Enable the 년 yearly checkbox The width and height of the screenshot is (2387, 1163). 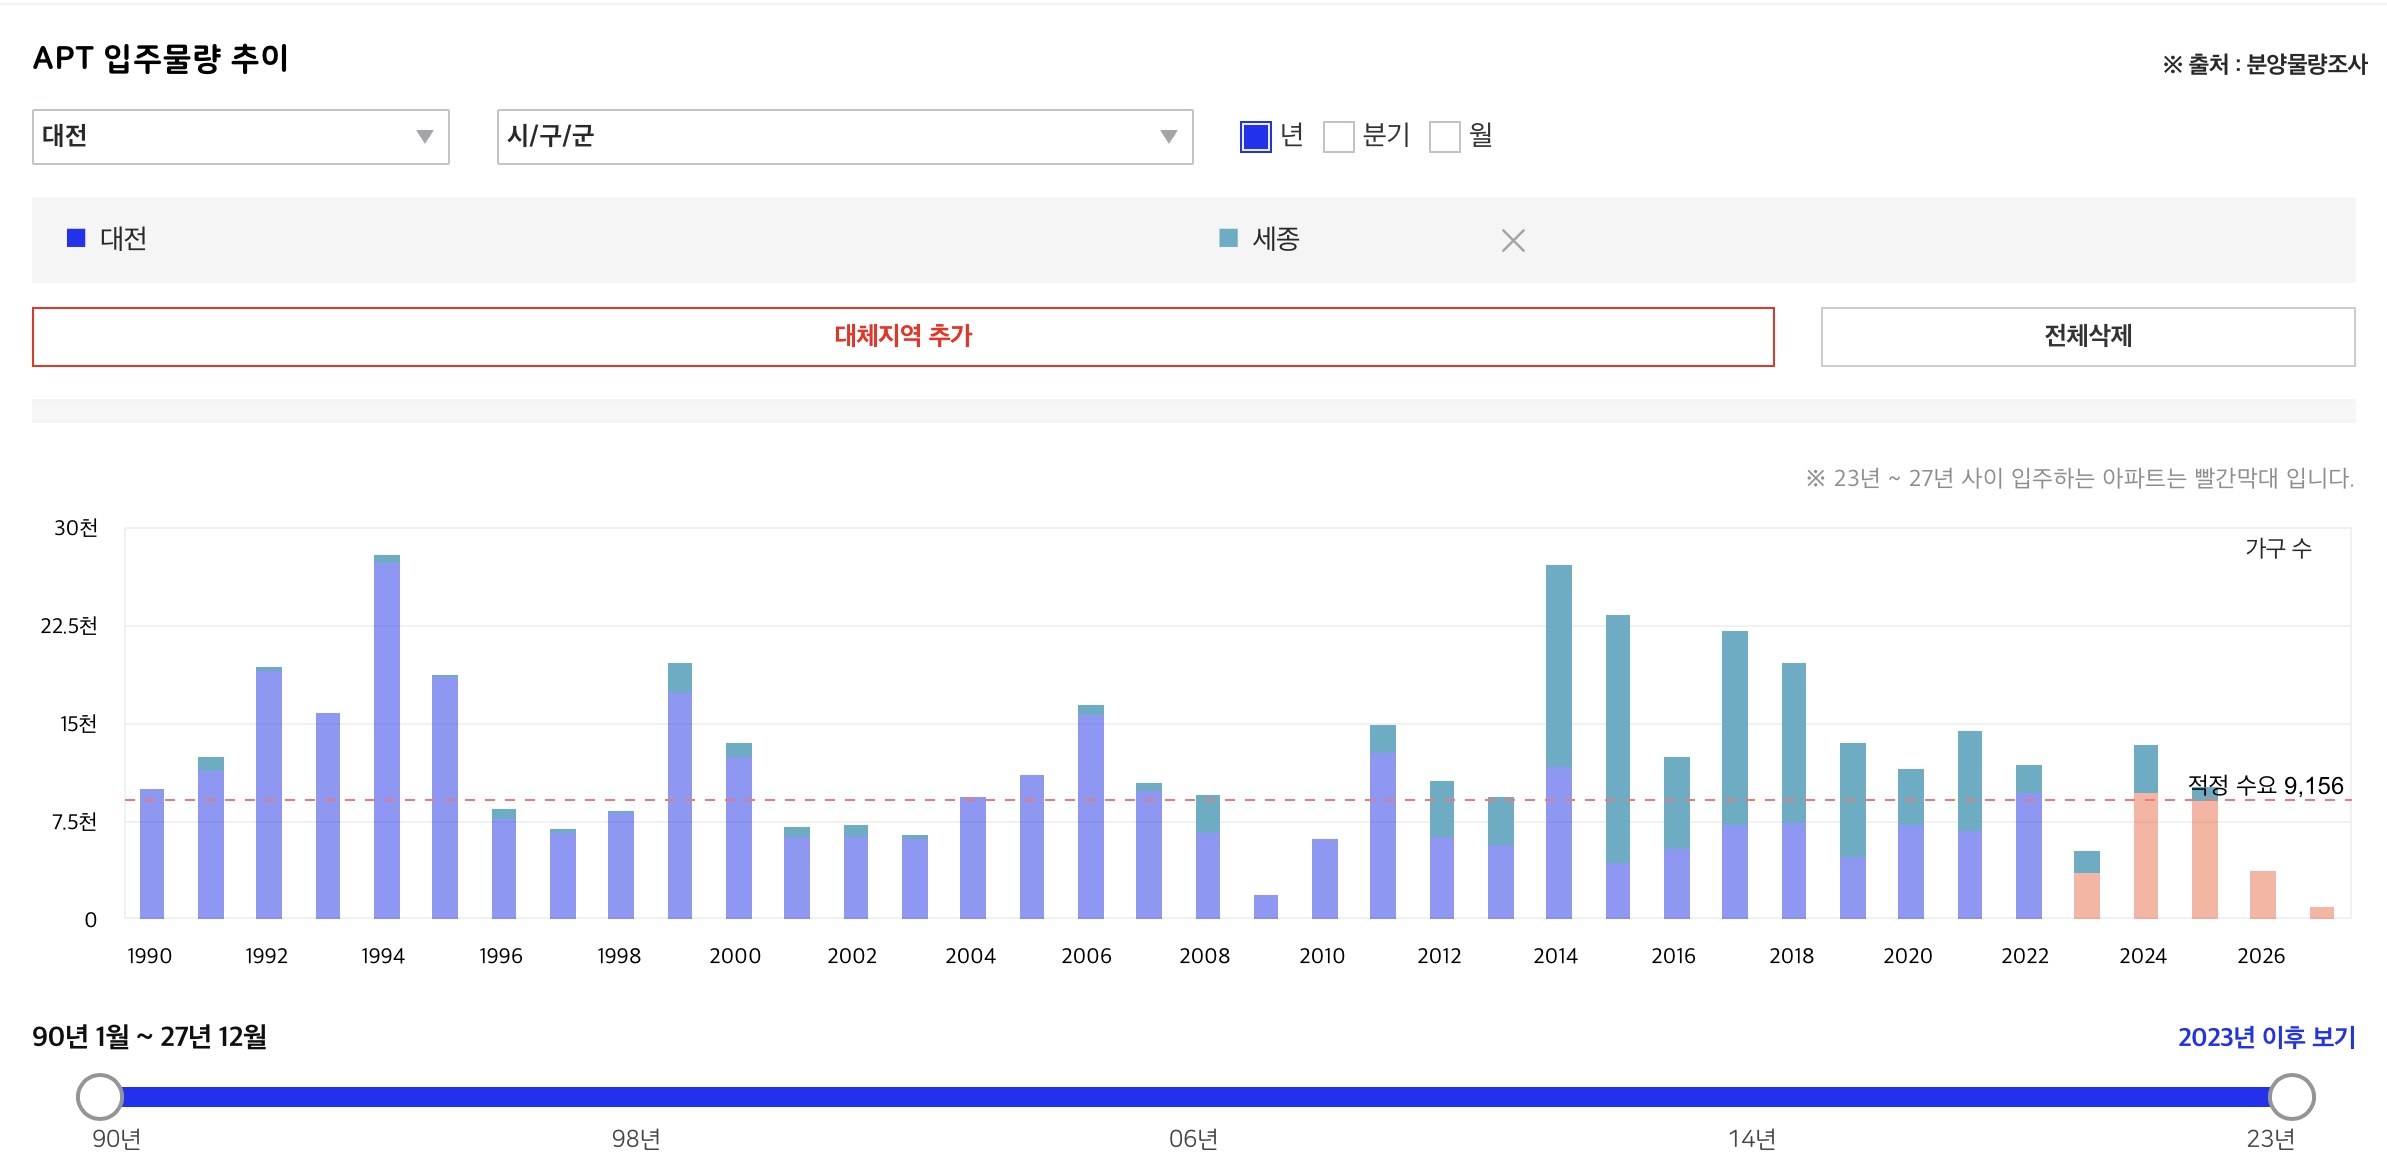click(1255, 136)
